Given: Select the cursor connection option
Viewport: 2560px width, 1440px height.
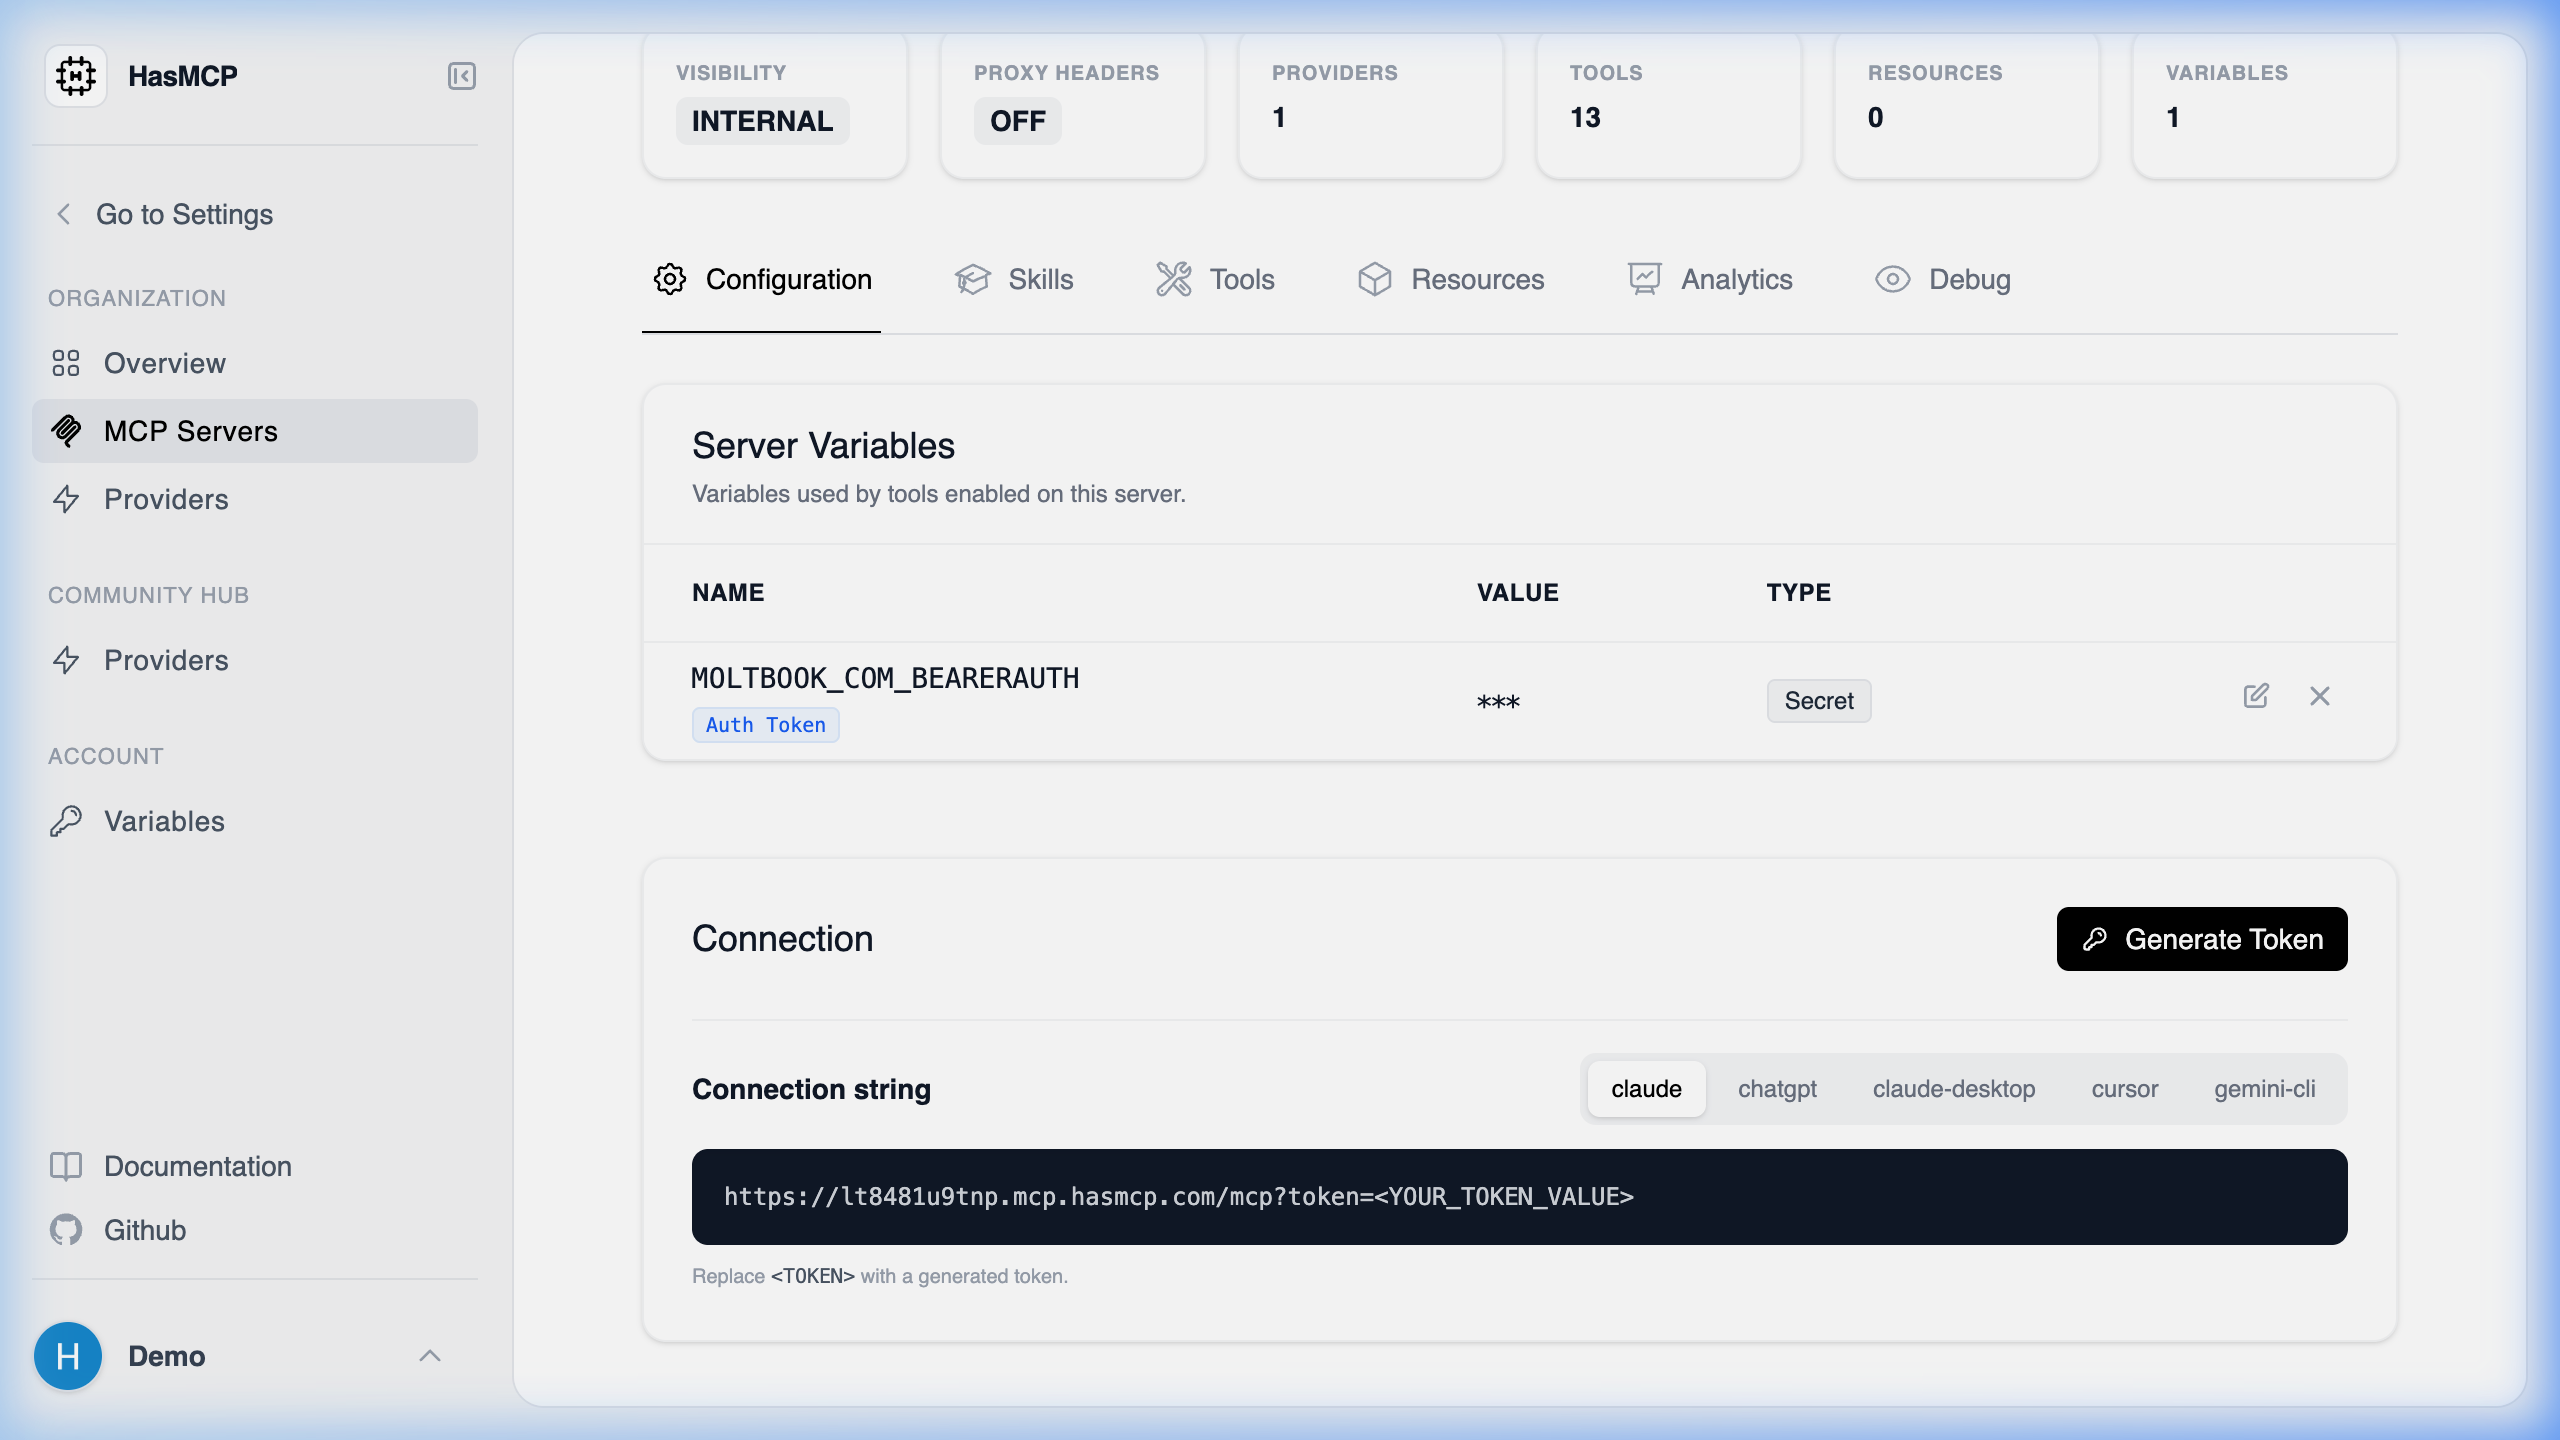Looking at the screenshot, I should (2124, 1089).
